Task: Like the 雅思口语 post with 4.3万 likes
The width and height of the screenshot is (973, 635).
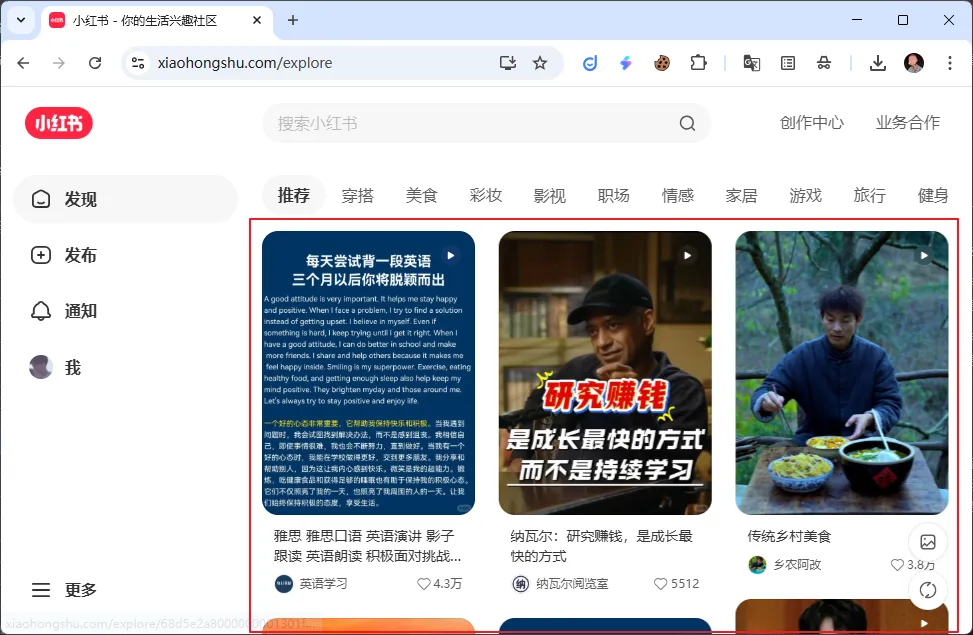Action: 425,584
